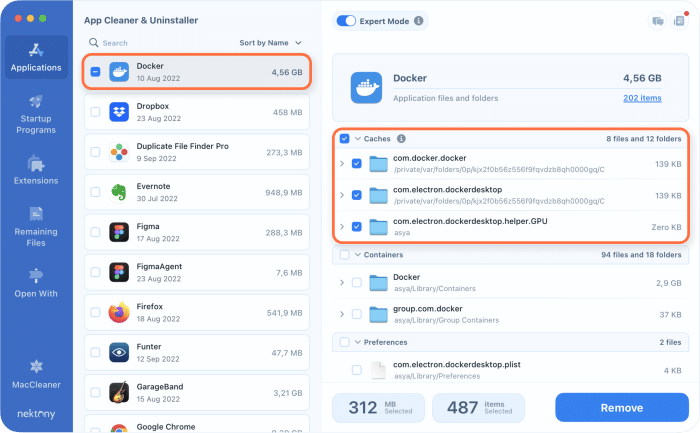Expand the group.com.docker folder
This screenshot has height=433, width=700.
[342, 314]
